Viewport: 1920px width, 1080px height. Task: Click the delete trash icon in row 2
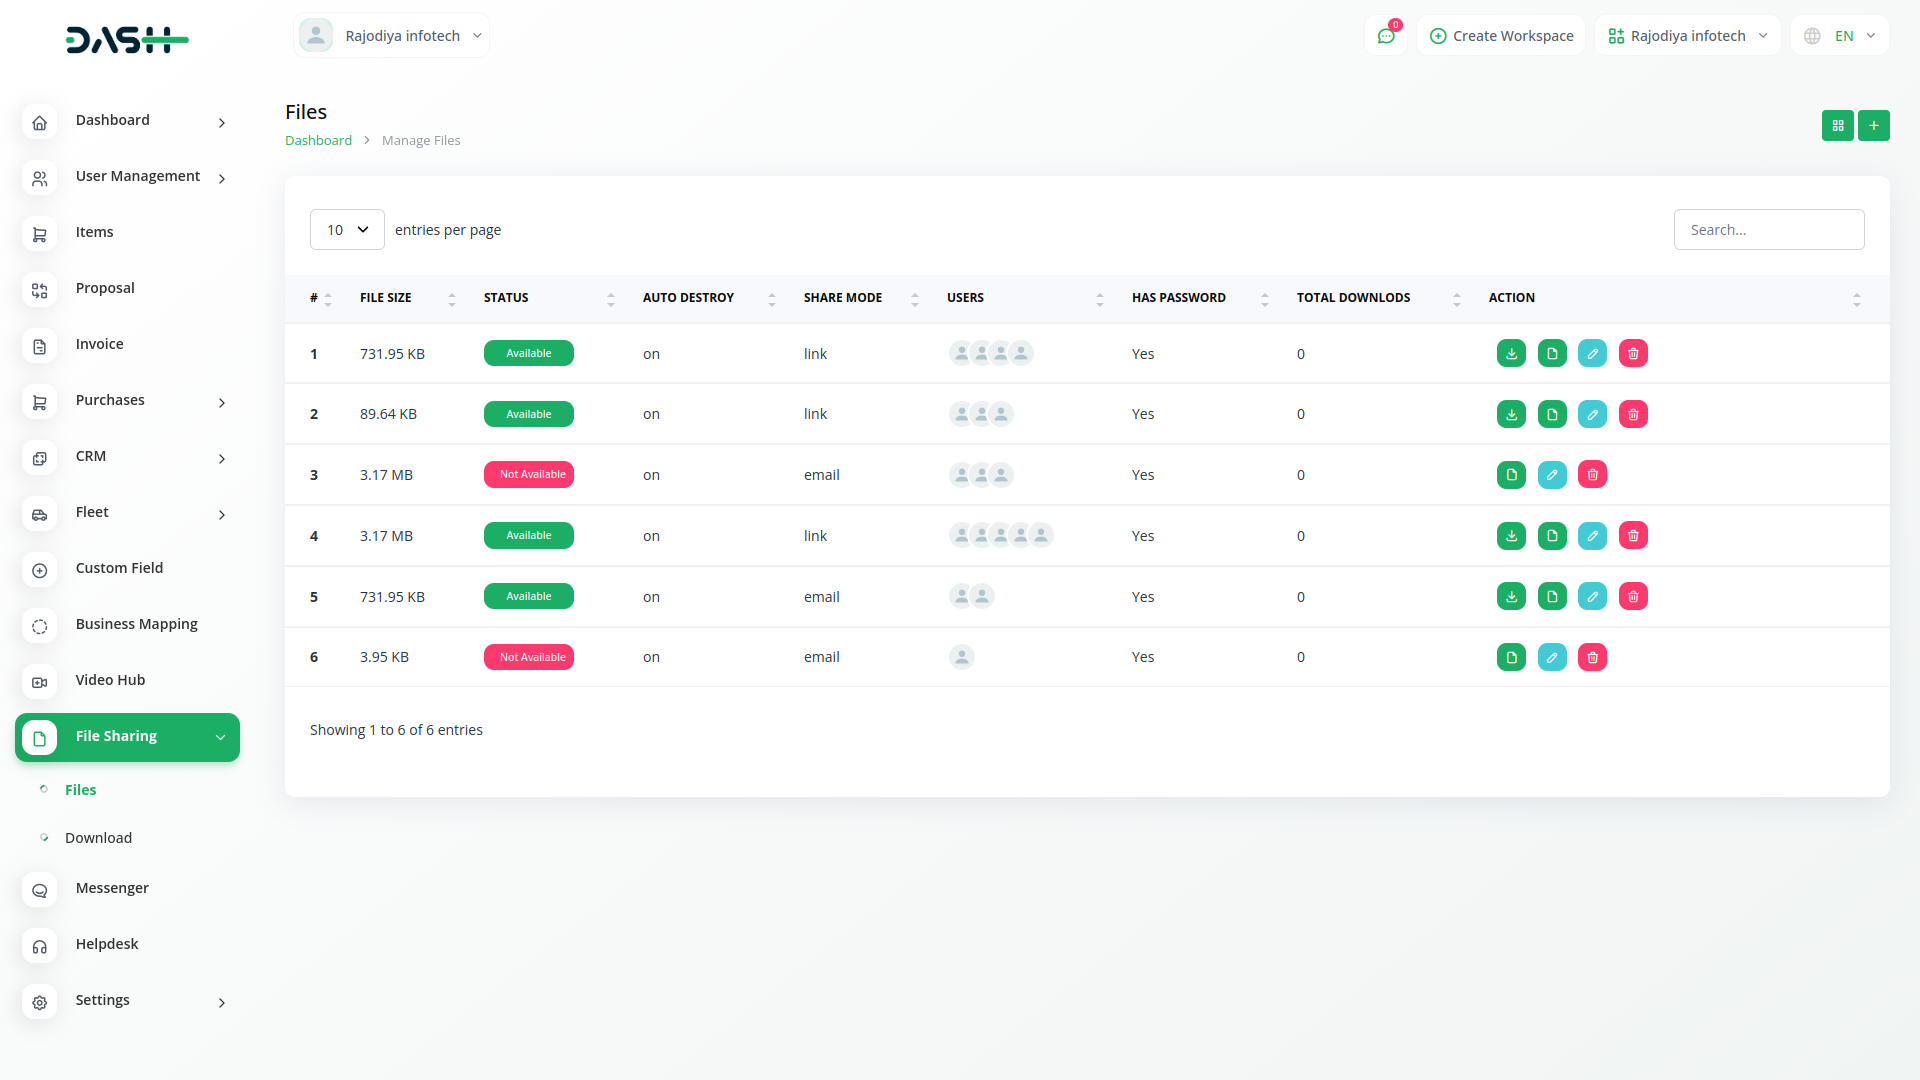[1633, 414]
